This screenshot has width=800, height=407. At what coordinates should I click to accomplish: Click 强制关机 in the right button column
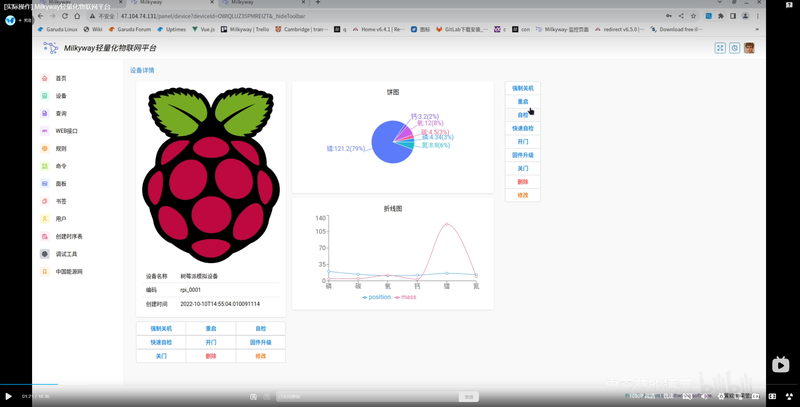522,88
